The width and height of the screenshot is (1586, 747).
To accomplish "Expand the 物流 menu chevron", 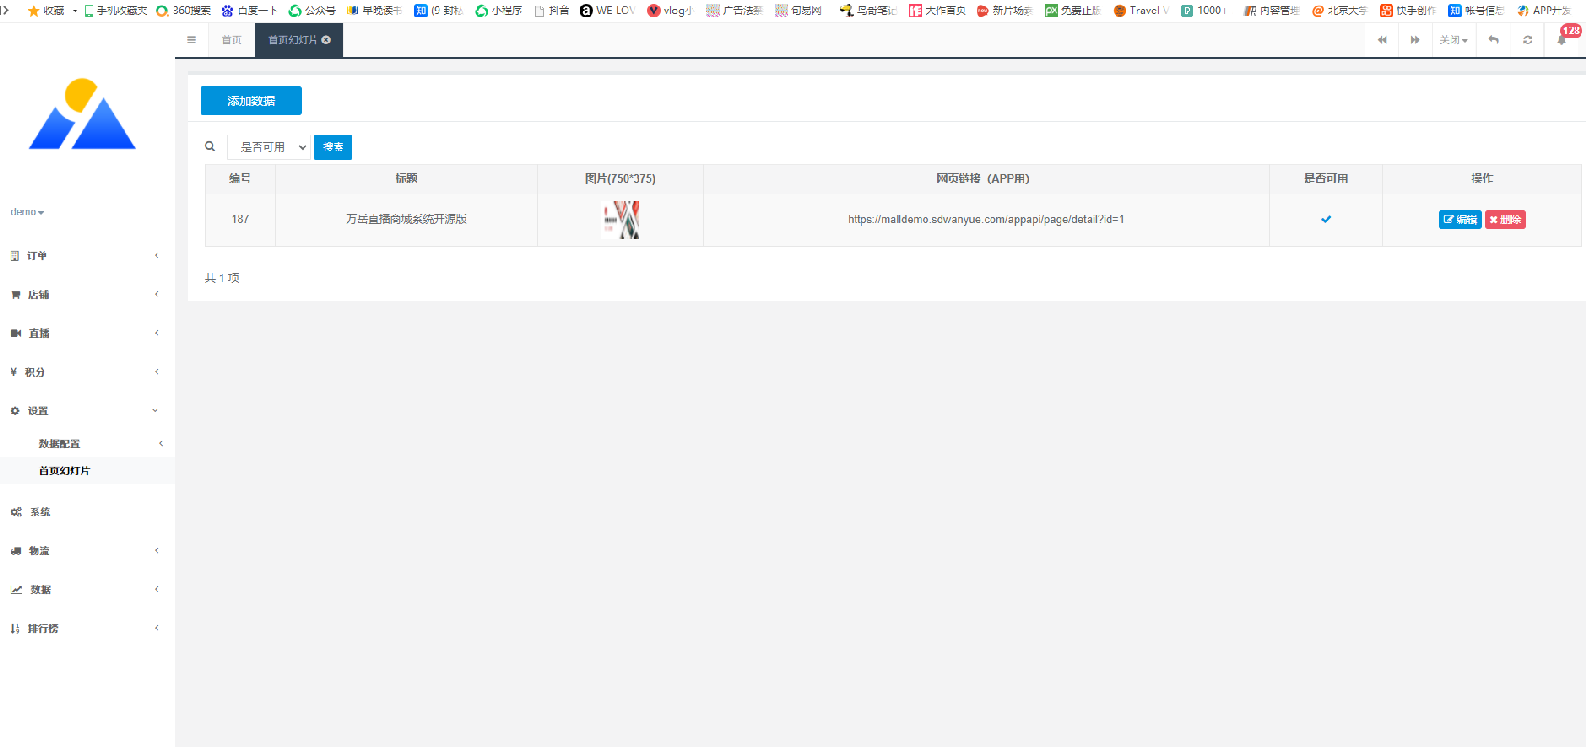I will 157,550.
